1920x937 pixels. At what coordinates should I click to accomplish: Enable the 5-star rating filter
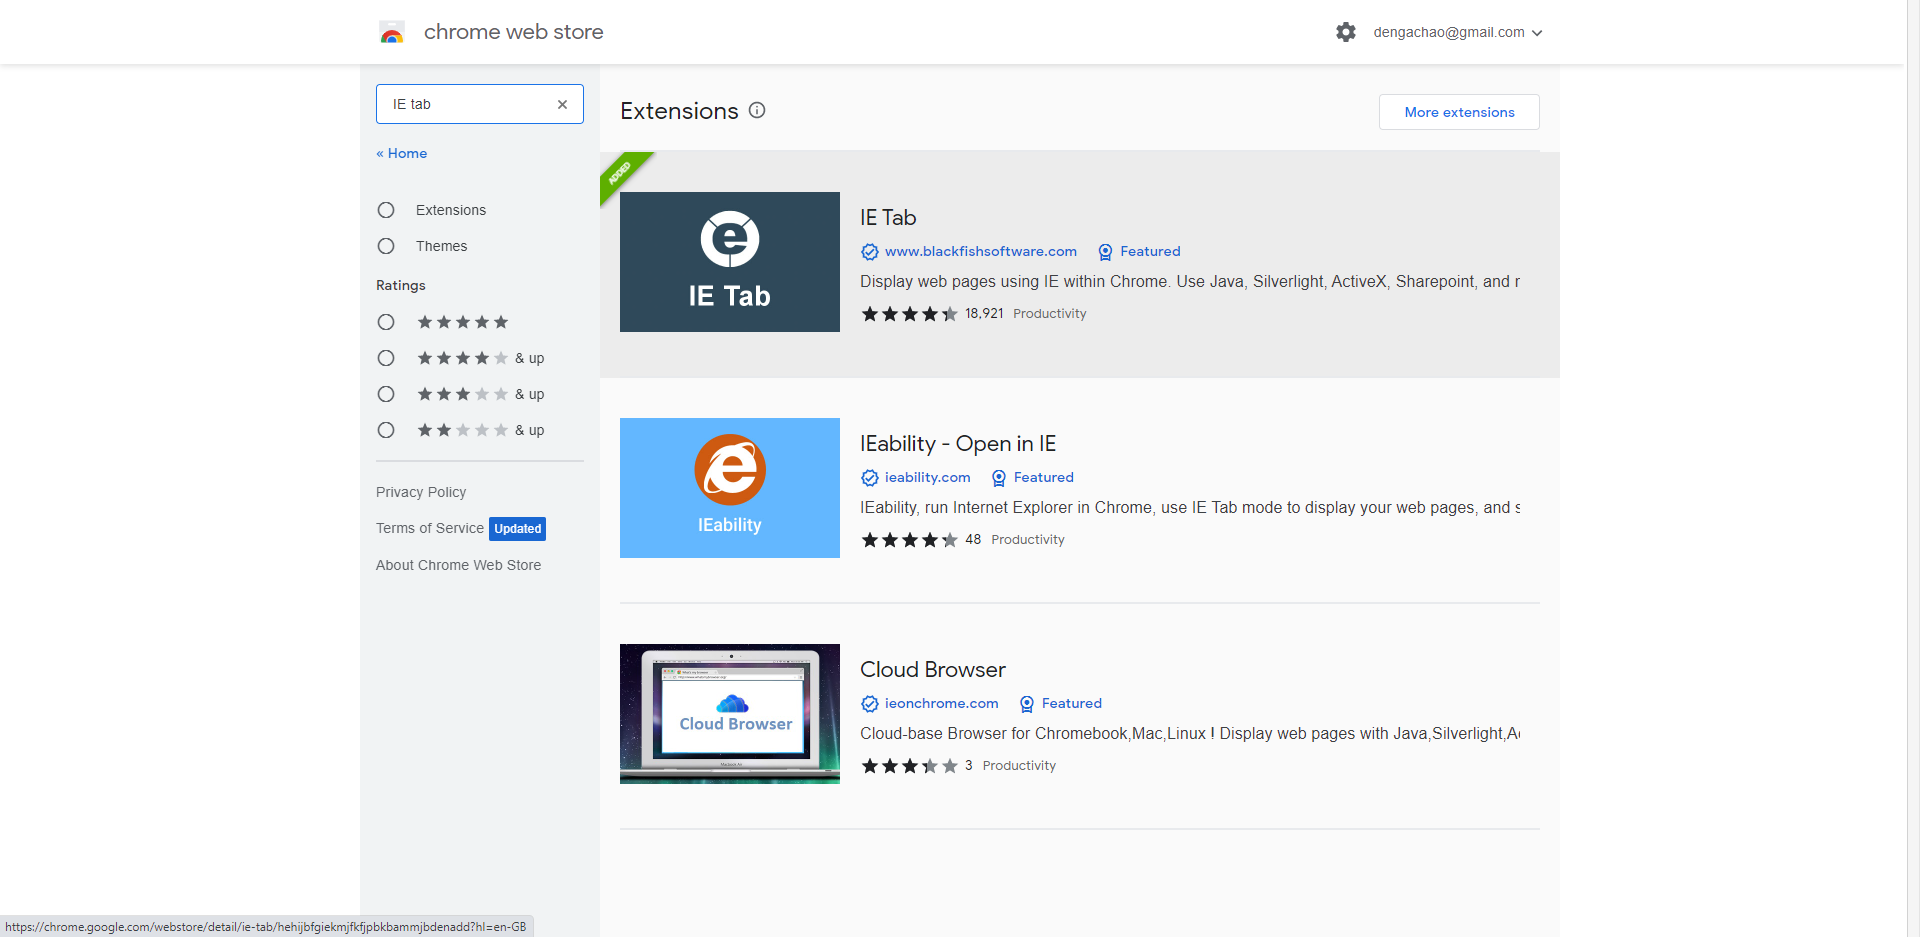386,322
